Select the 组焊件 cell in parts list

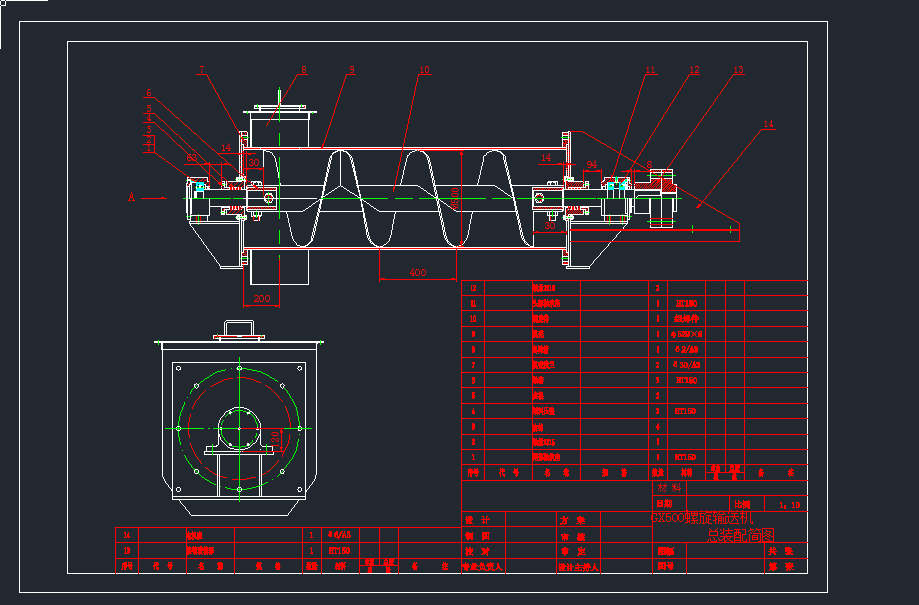[x=686, y=318]
